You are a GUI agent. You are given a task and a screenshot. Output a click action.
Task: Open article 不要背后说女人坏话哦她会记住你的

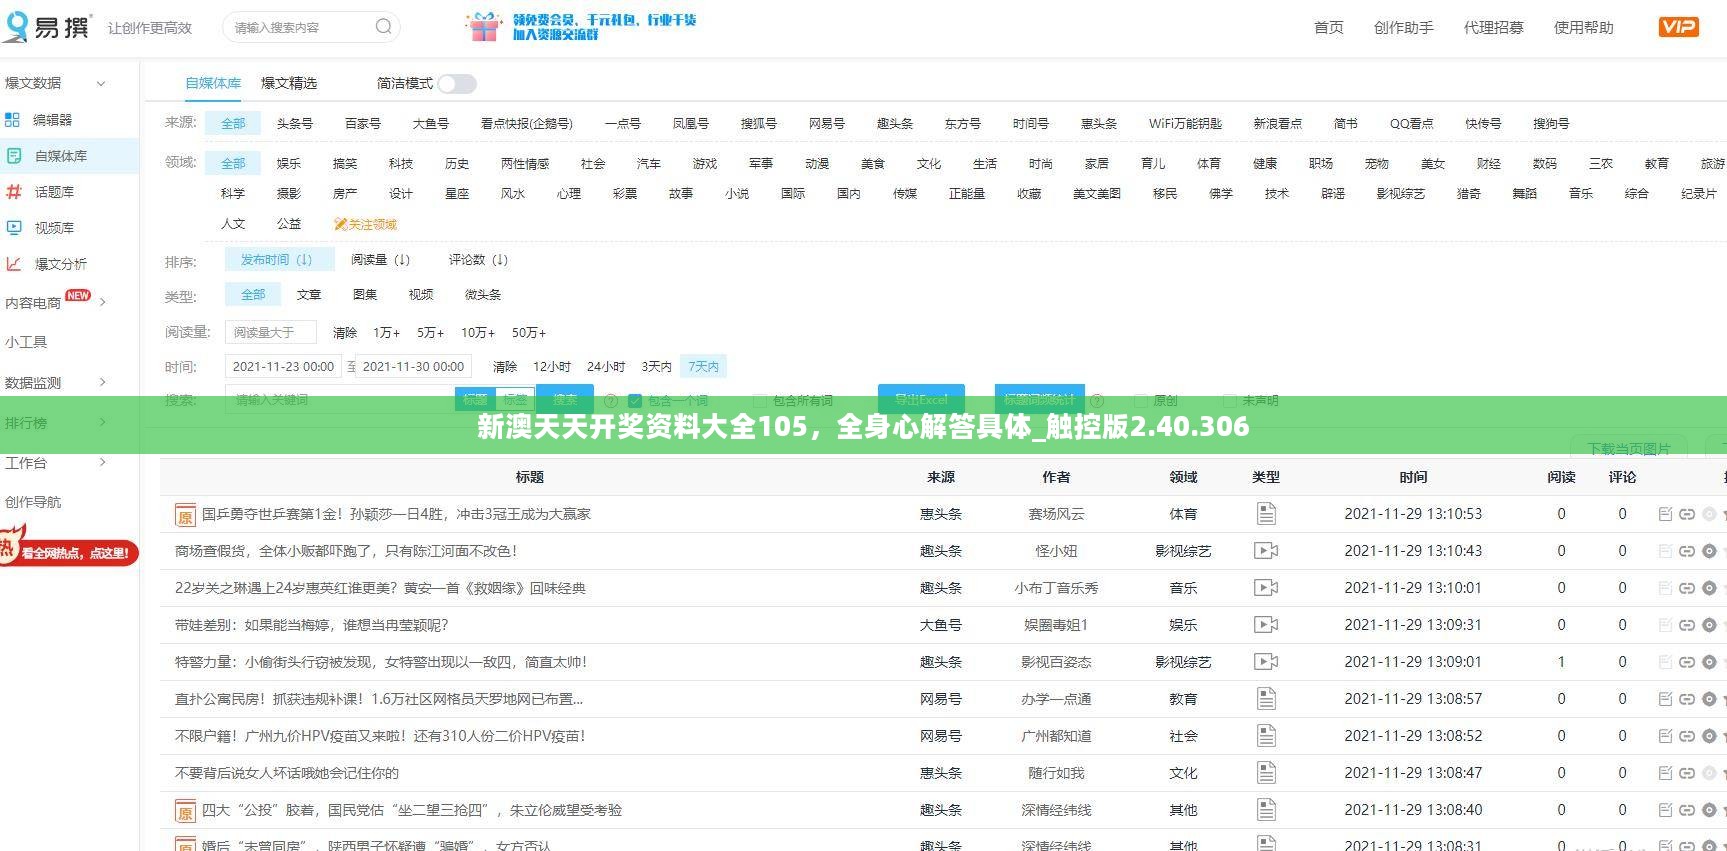tap(287, 773)
